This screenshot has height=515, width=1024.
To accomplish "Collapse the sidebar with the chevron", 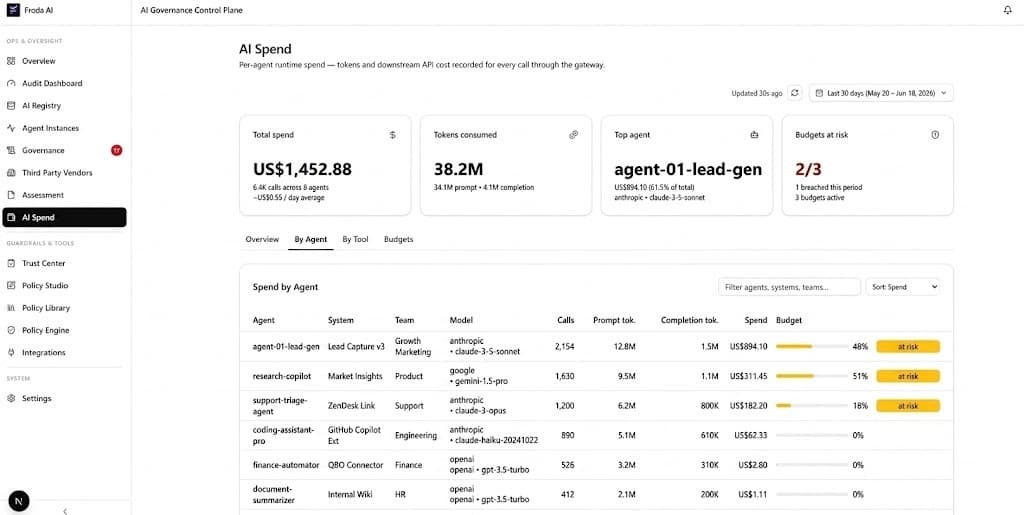I will 65,511.
